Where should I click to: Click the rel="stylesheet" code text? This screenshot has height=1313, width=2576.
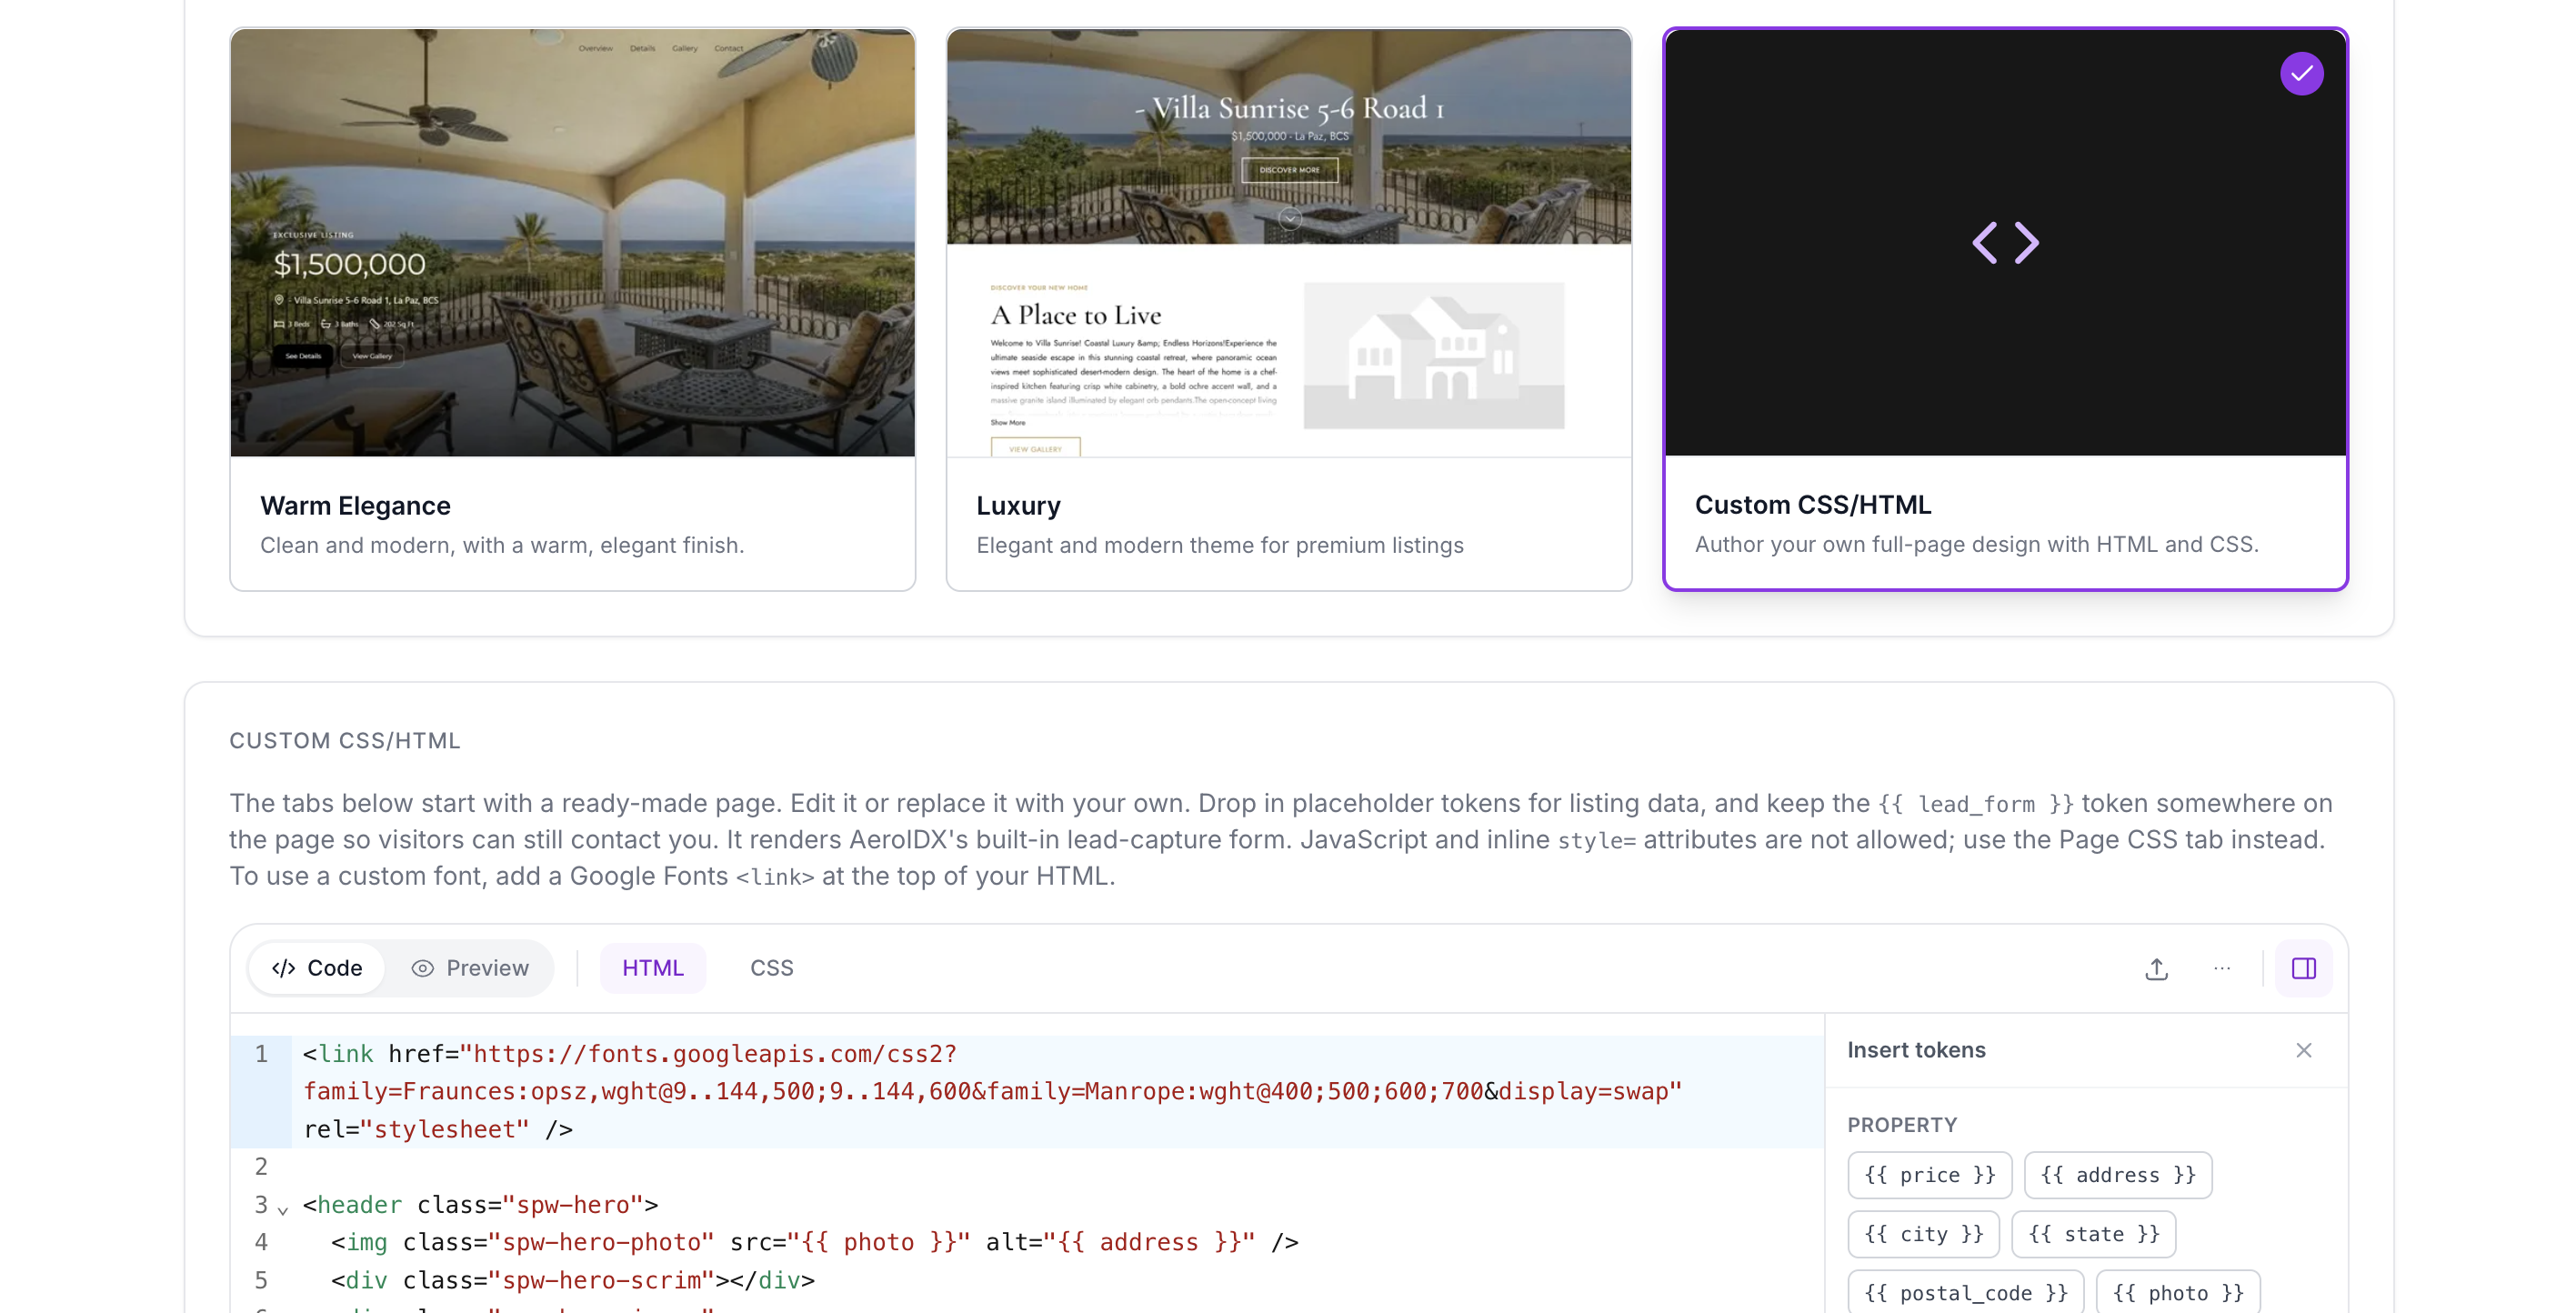(416, 1130)
